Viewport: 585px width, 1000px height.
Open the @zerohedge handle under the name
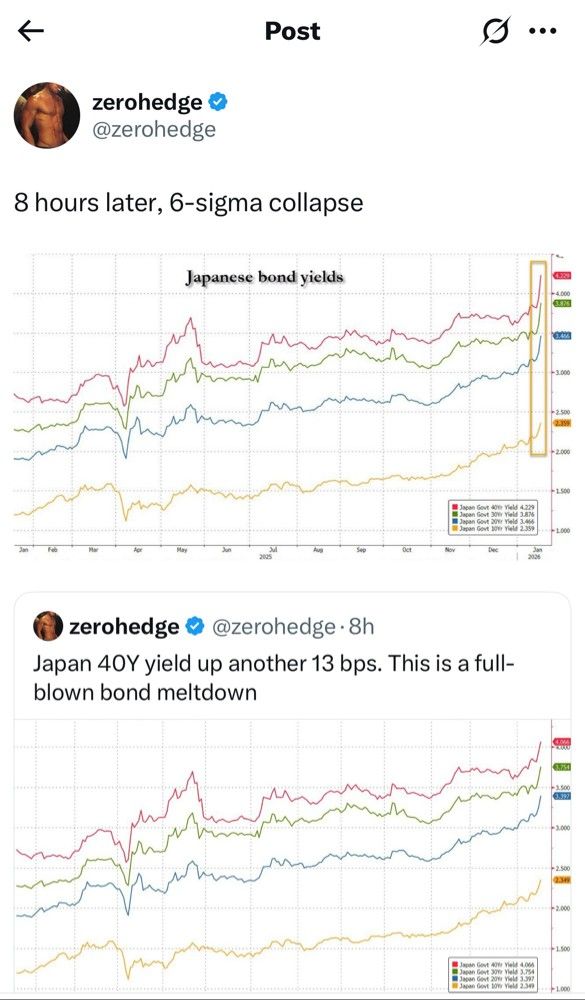(154, 129)
